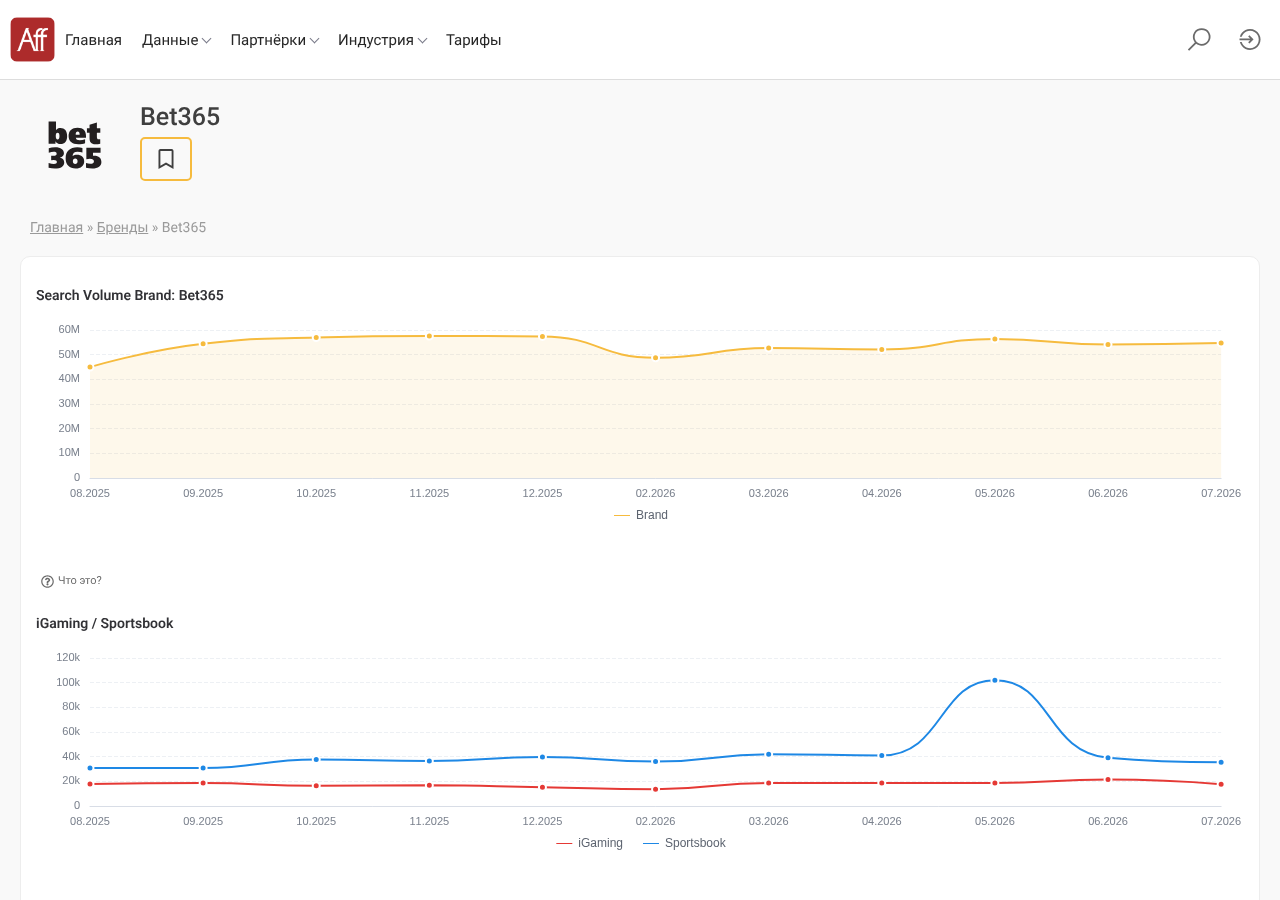Click the Brand data point at 02.2026
The height and width of the screenshot is (900, 1280).
click(656, 357)
